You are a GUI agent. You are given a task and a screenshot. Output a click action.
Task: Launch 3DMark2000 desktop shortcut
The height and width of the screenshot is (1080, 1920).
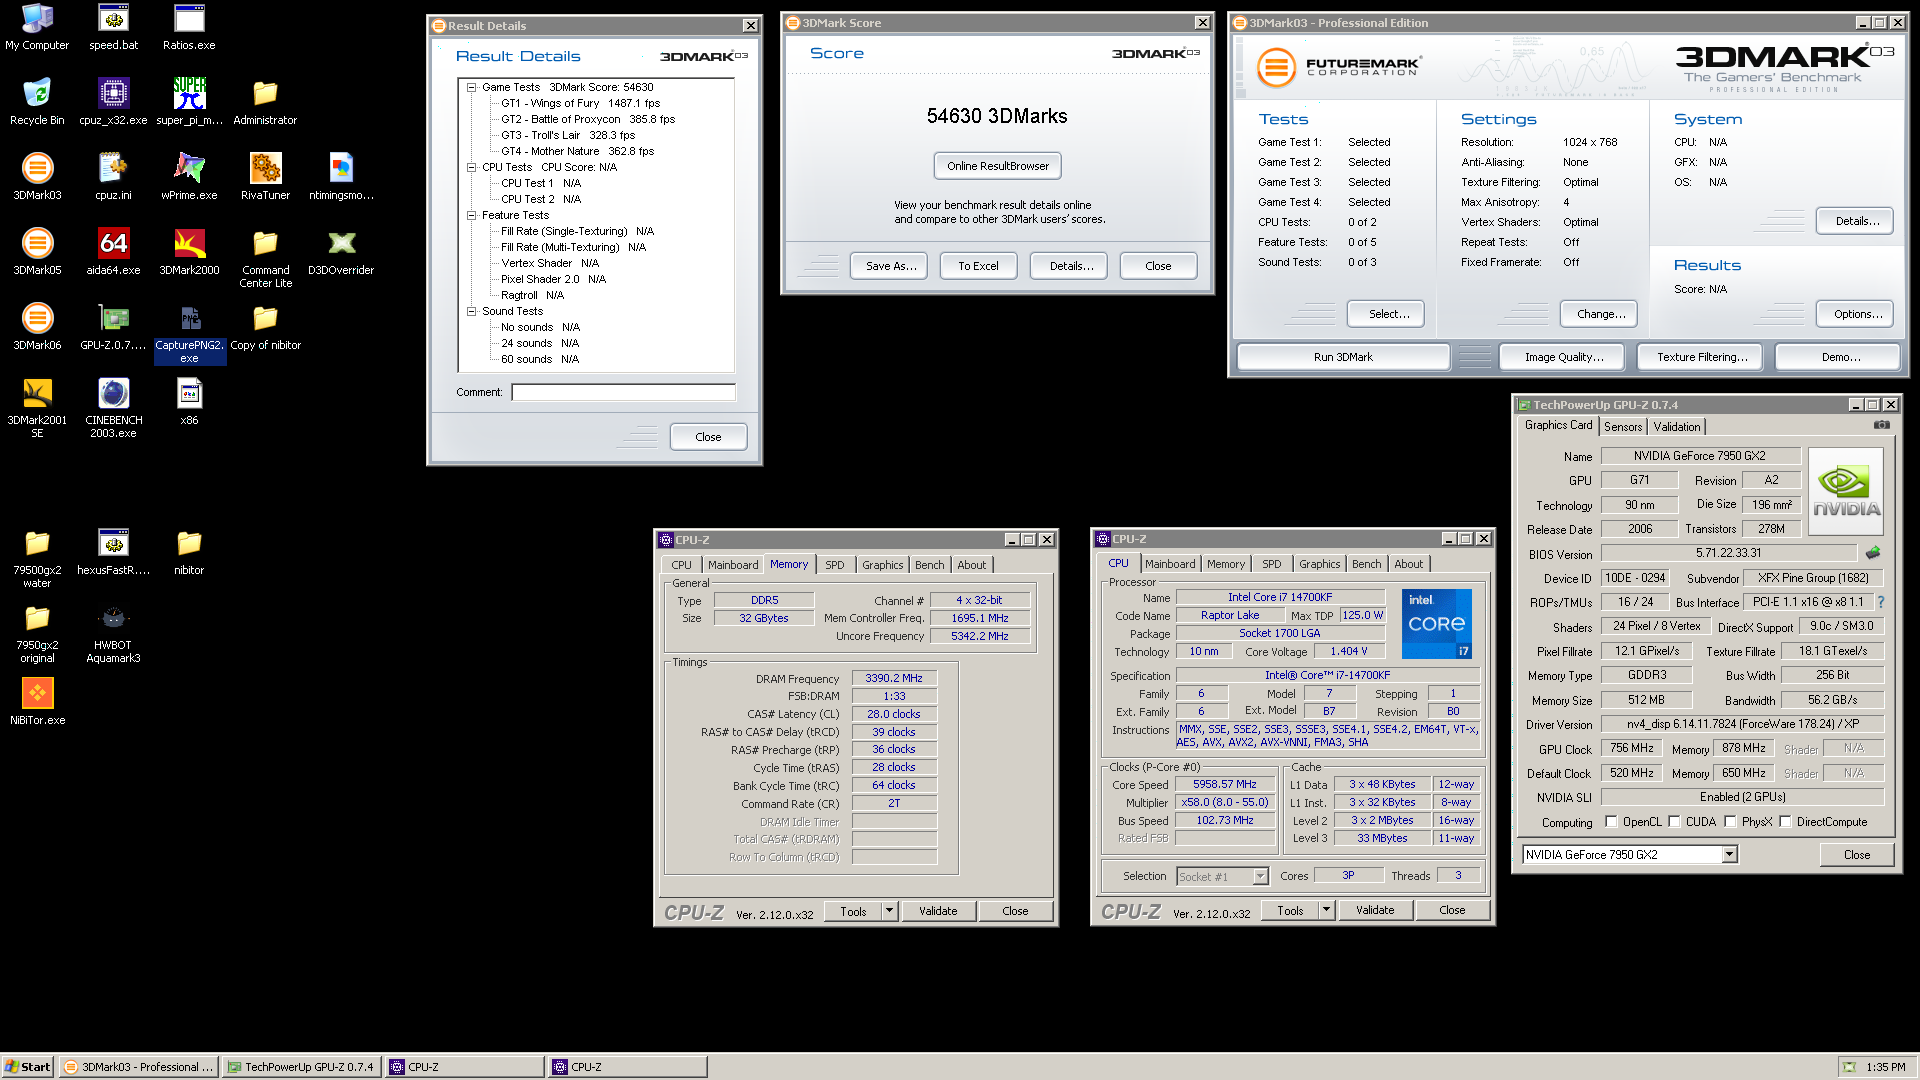point(189,252)
